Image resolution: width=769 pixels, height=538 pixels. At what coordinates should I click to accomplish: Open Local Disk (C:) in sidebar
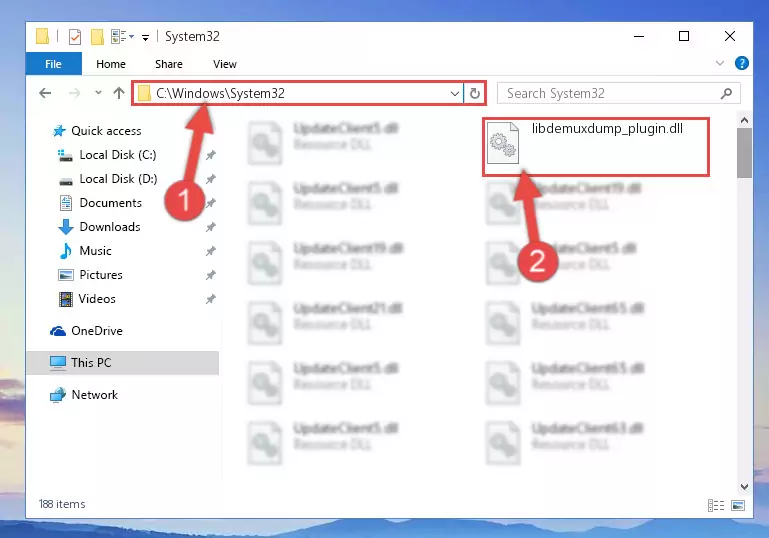coord(118,155)
